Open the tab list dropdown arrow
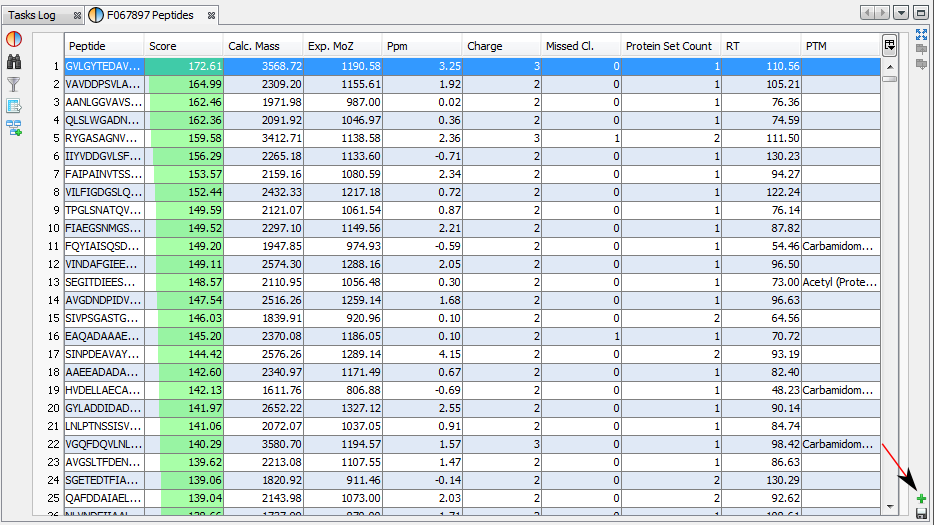The image size is (934, 525). click(x=901, y=13)
